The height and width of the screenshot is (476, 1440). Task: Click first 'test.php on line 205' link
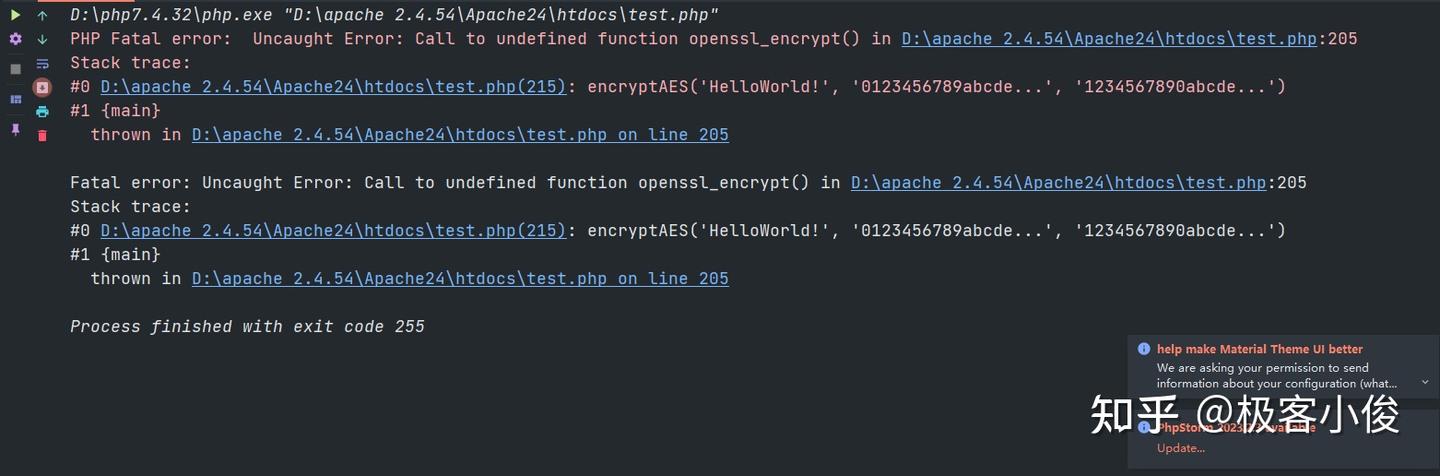tap(460, 135)
